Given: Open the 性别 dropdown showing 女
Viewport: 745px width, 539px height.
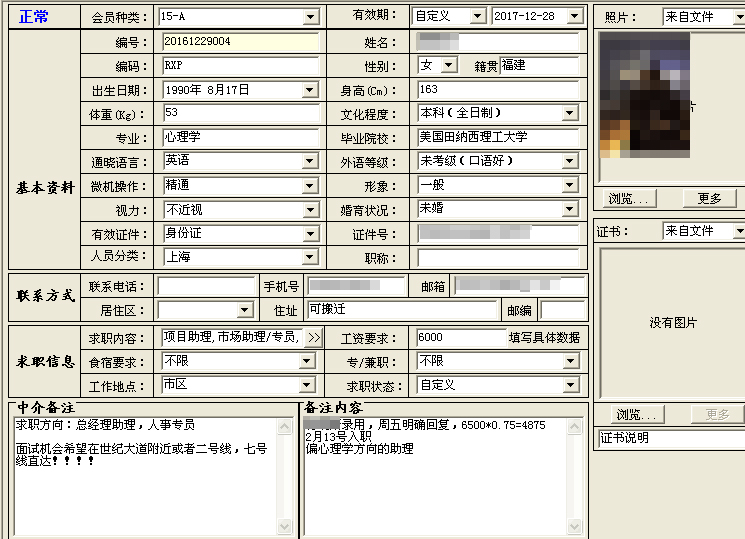Looking at the screenshot, I should tap(449, 65).
